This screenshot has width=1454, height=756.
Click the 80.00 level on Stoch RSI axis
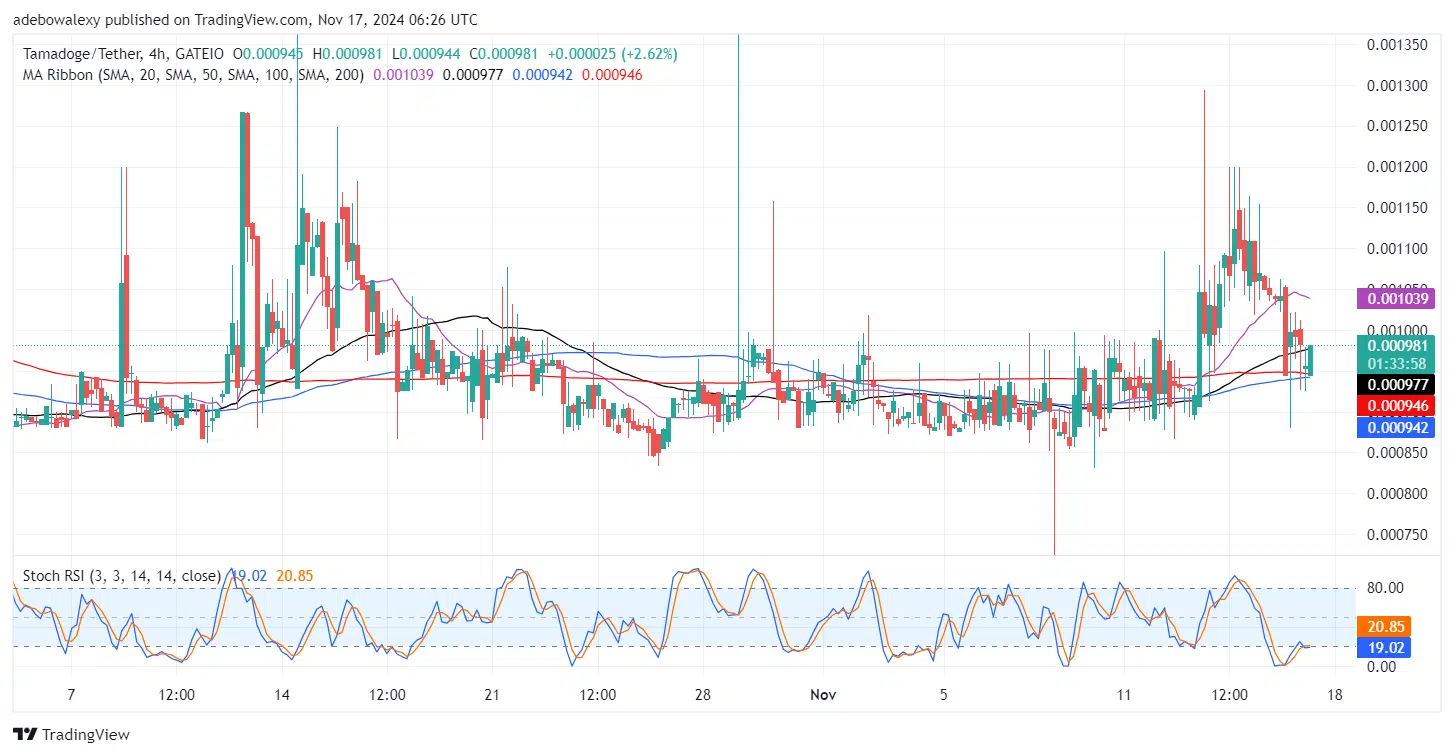pos(1387,587)
